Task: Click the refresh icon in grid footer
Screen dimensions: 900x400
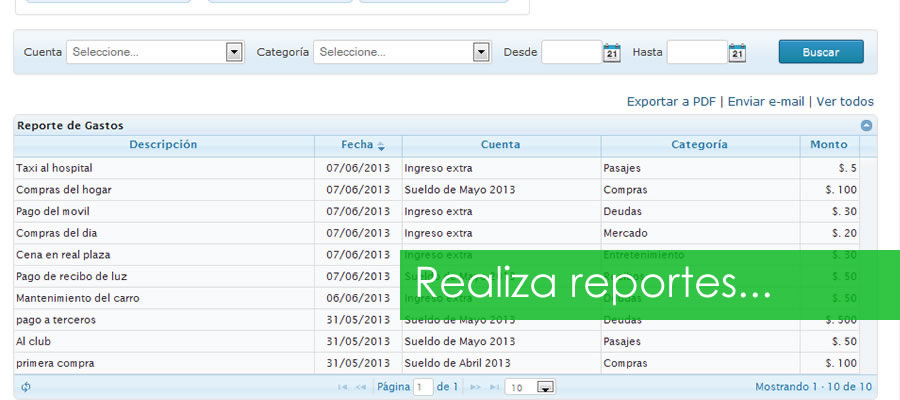Action: pos(26,387)
